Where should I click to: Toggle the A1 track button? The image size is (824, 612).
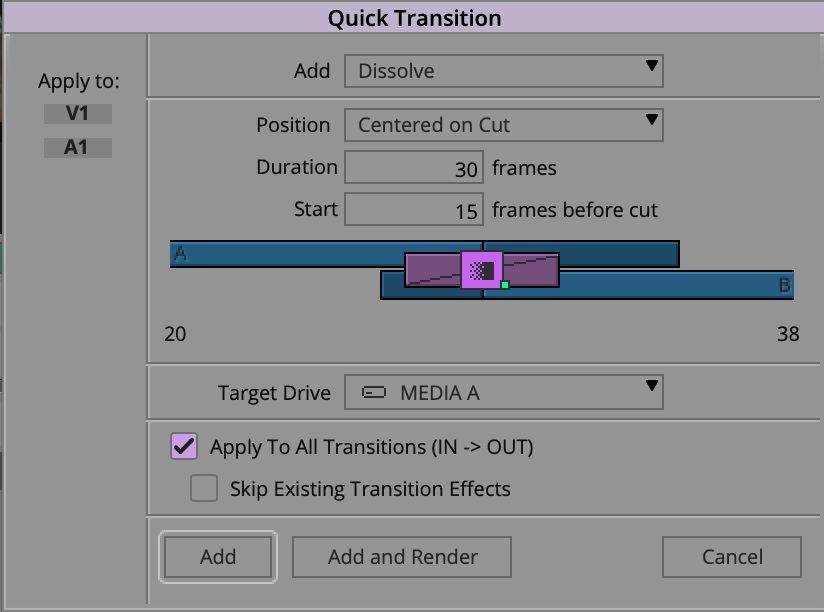(x=78, y=148)
